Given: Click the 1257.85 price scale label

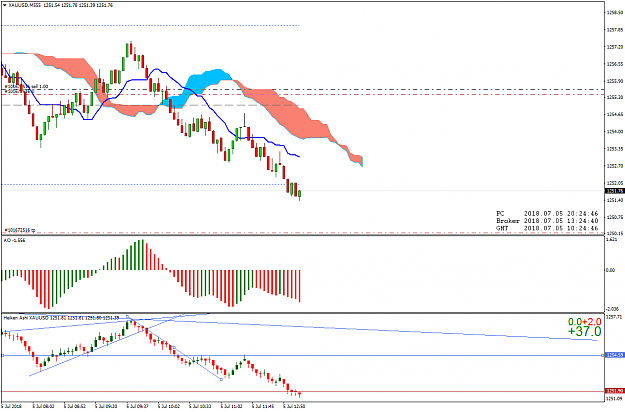Looking at the screenshot, I should pos(615,30).
